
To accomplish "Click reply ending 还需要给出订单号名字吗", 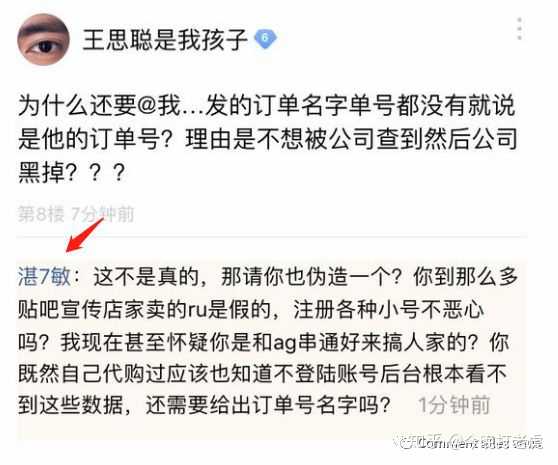I will tap(205, 405).
